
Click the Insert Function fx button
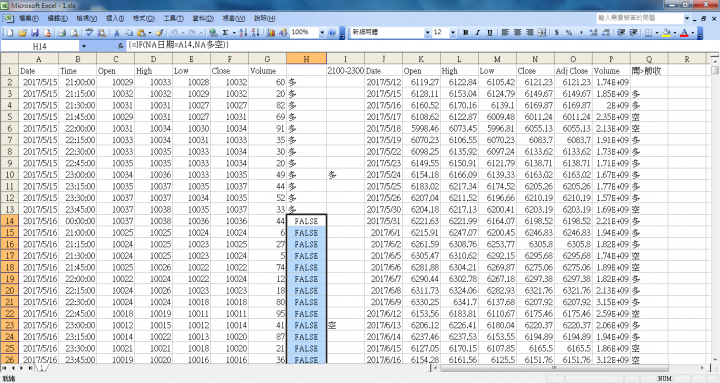tap(120, 46)
